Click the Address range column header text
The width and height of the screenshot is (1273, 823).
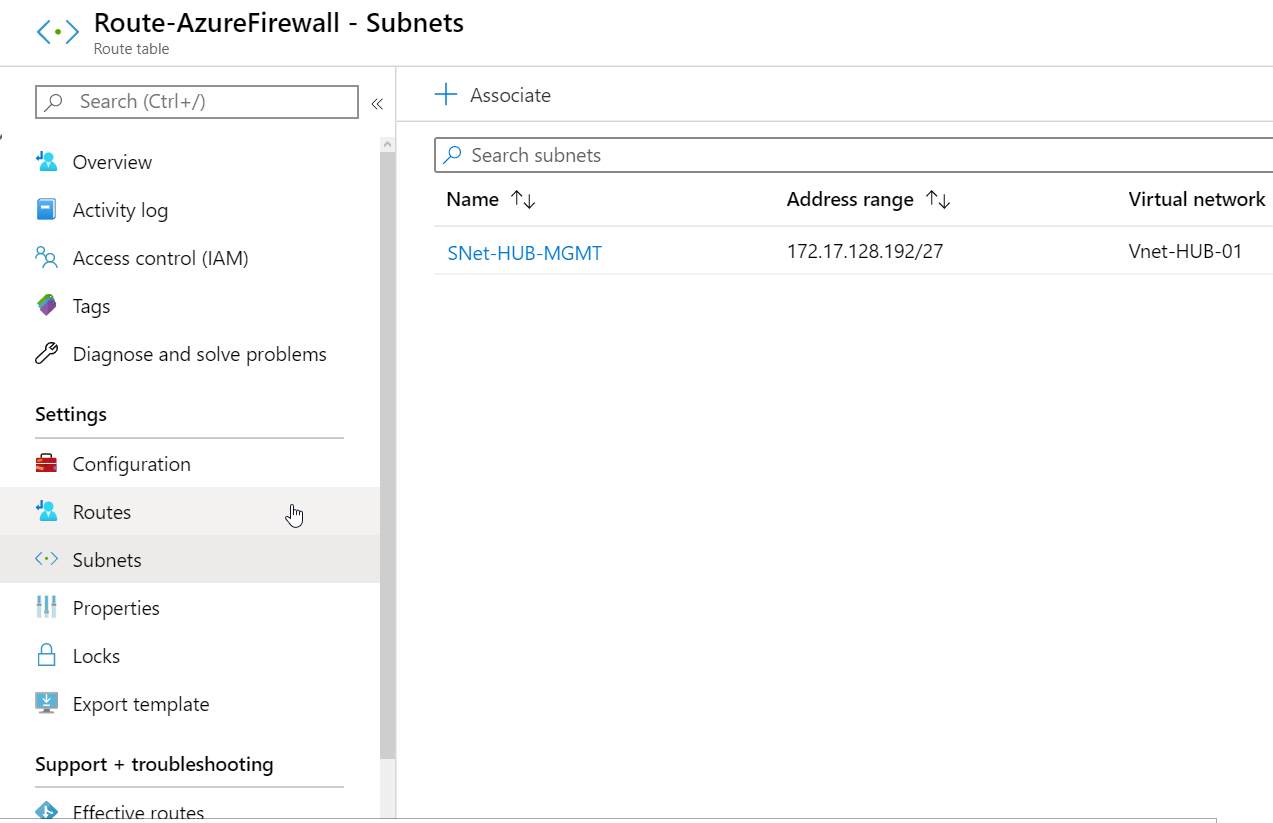point(850,199)
